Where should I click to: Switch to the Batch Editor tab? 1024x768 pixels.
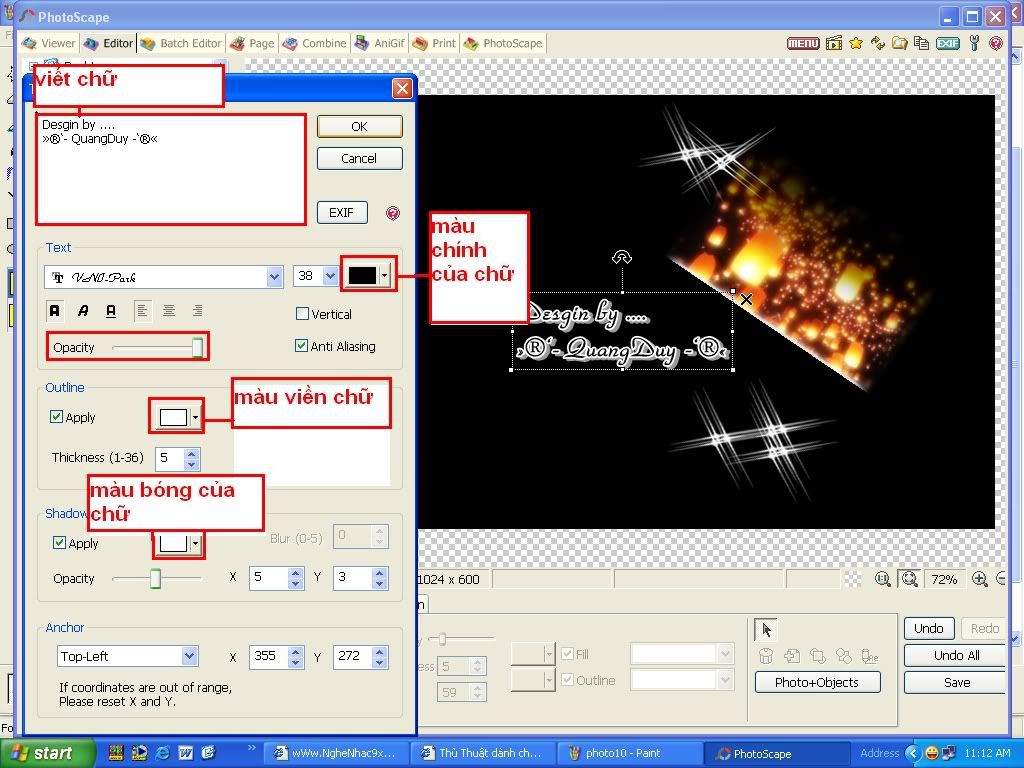pyautogui.click(x=181, y=43)
